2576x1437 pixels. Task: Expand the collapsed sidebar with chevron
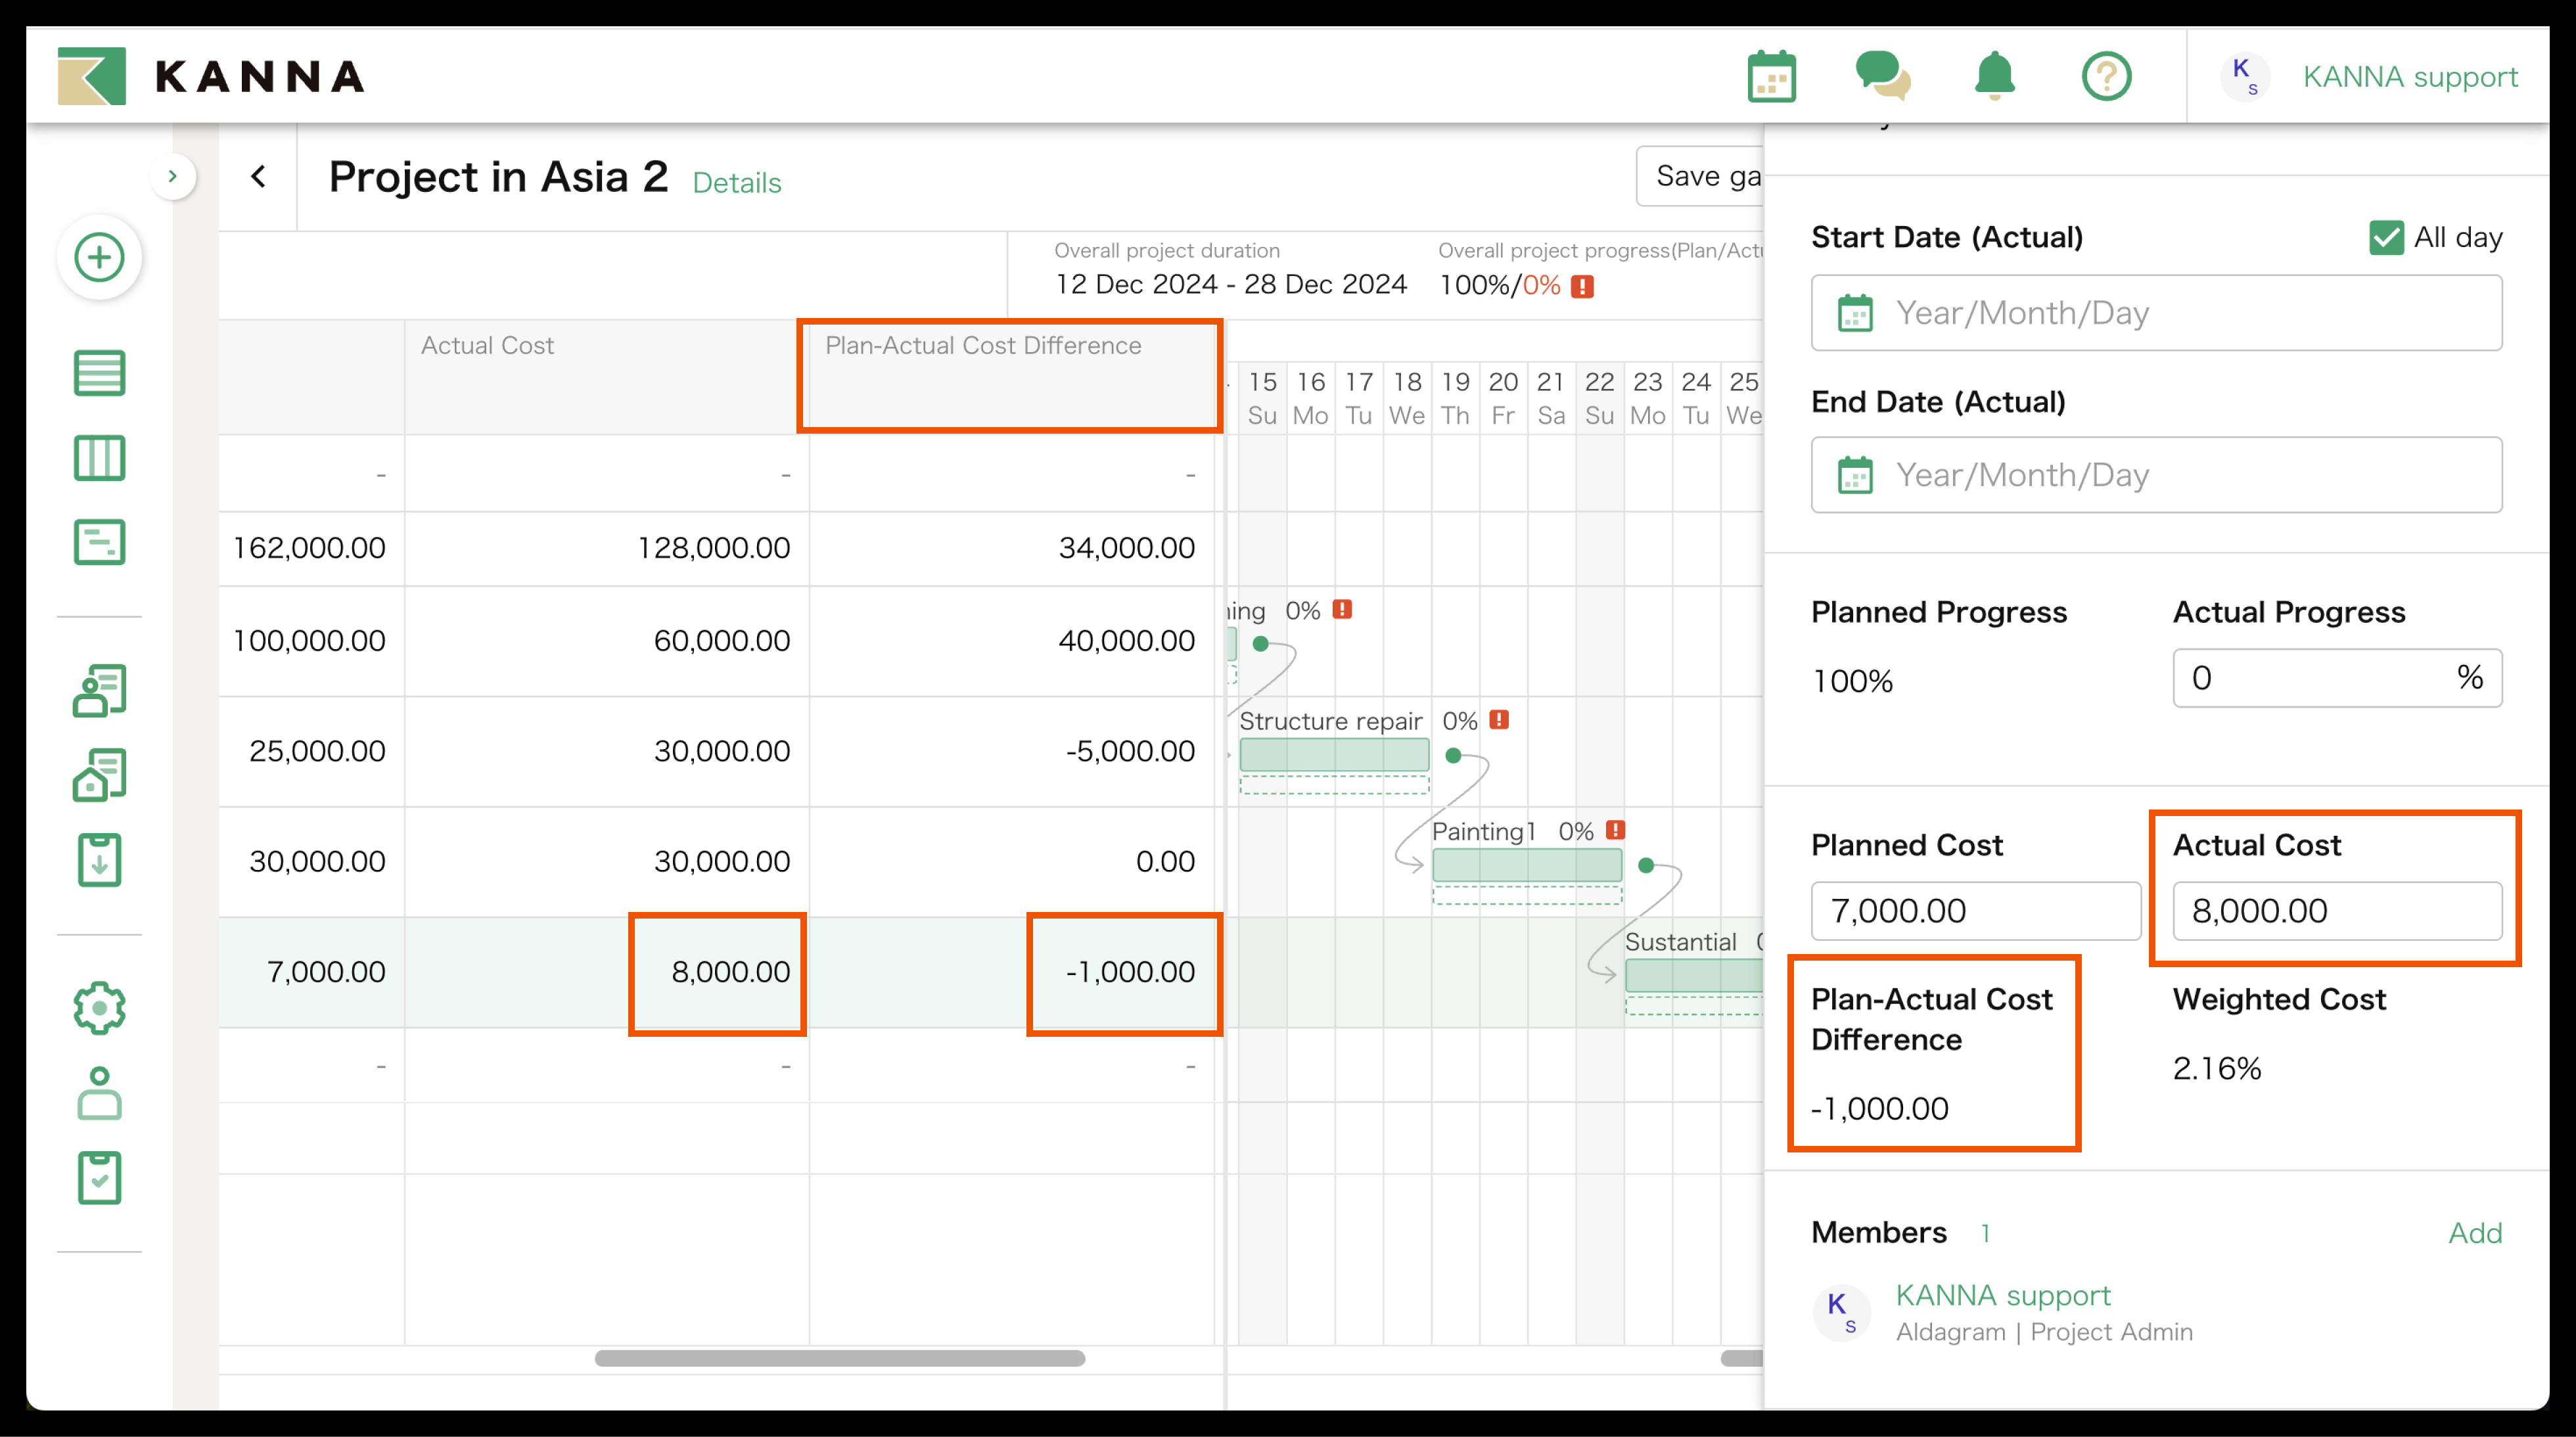pyautogui.click(x=173, y=176)
